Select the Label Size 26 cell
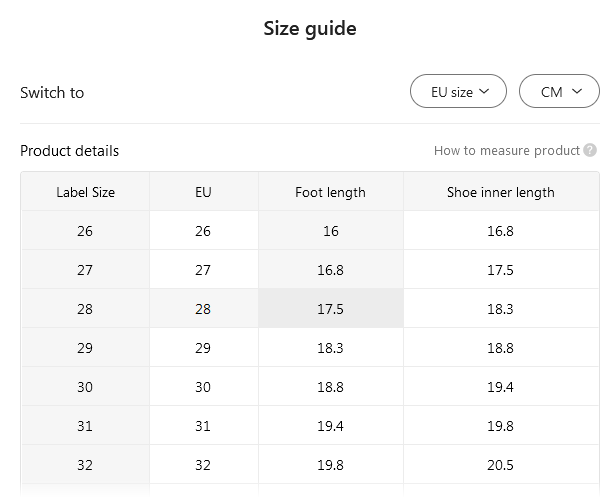Viewport: 611px width, 501px height. pos(85,231)
